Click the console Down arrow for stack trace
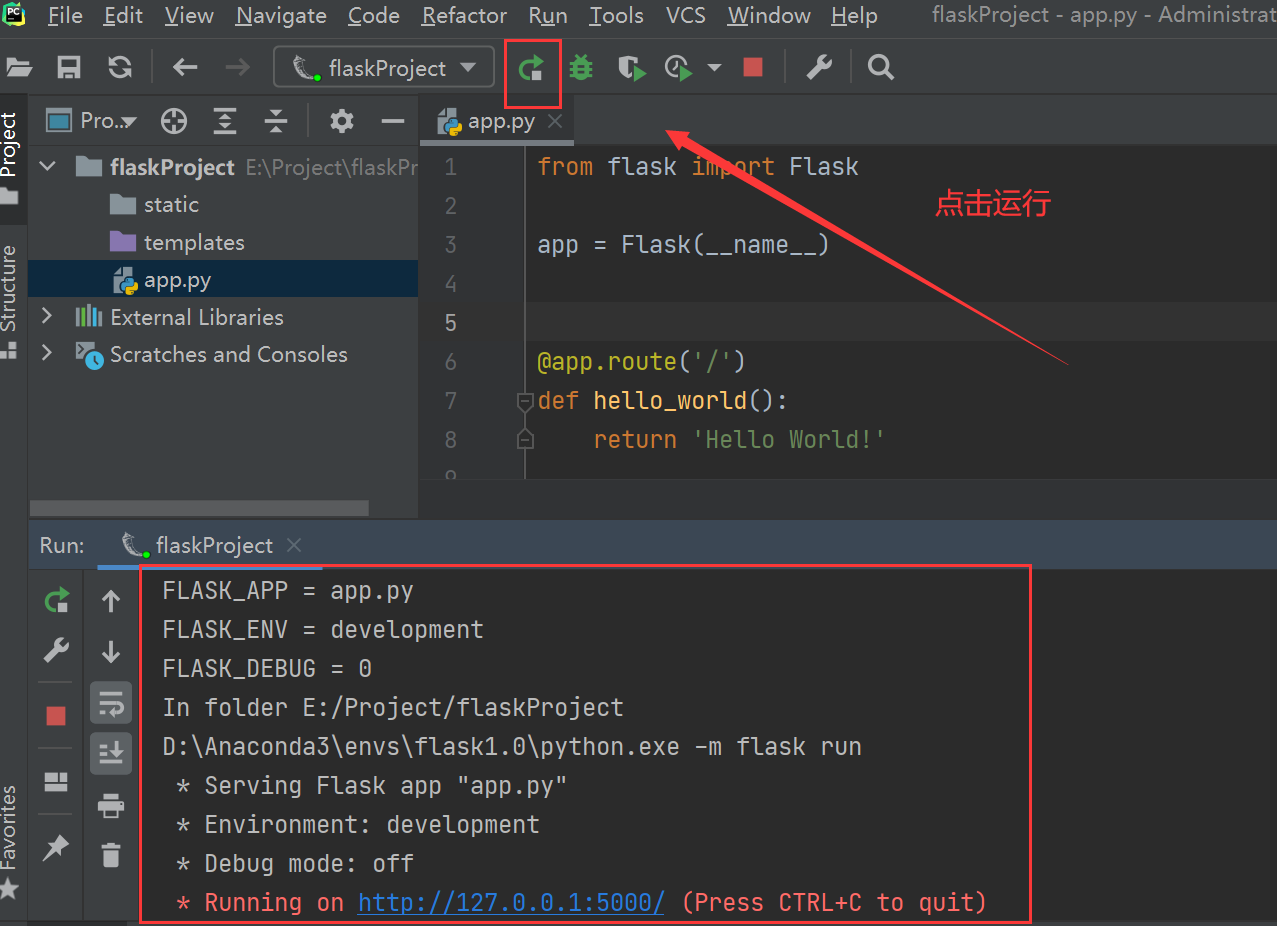The height and width of the screenshot is (926, 1277). coord(111,651)
